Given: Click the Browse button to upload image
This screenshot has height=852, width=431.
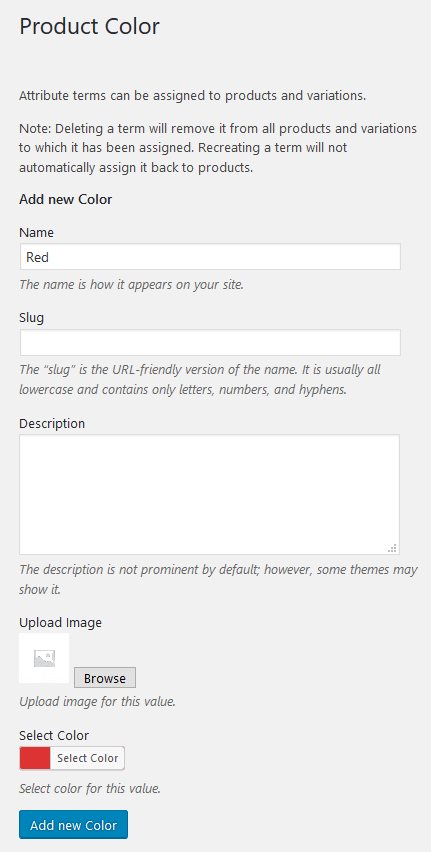Looking at the screenshot, I should [104, 678].
